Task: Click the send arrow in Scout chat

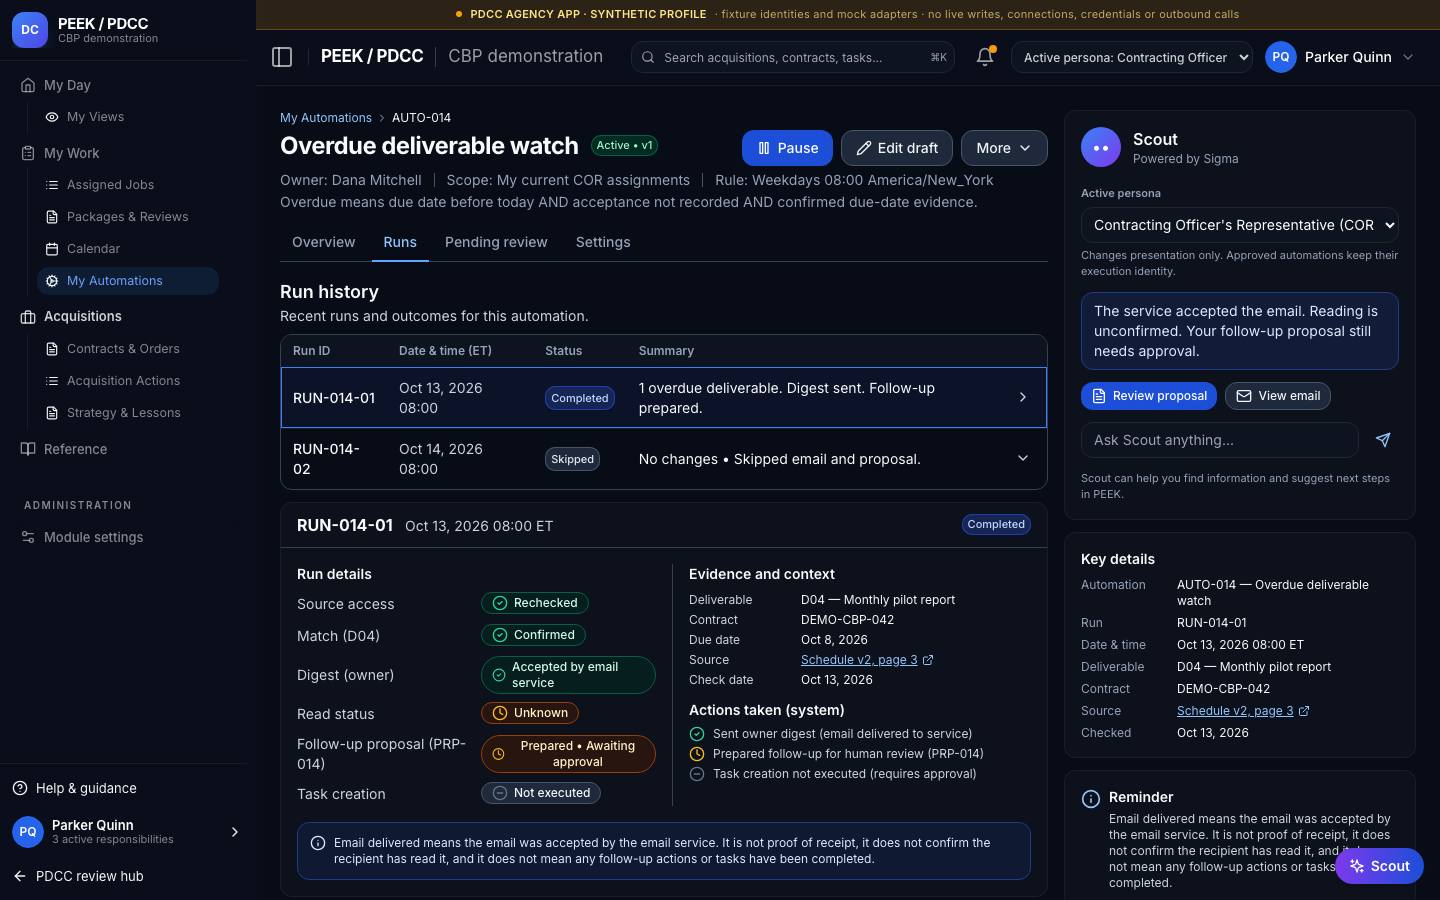Action: coord(1383,440)
